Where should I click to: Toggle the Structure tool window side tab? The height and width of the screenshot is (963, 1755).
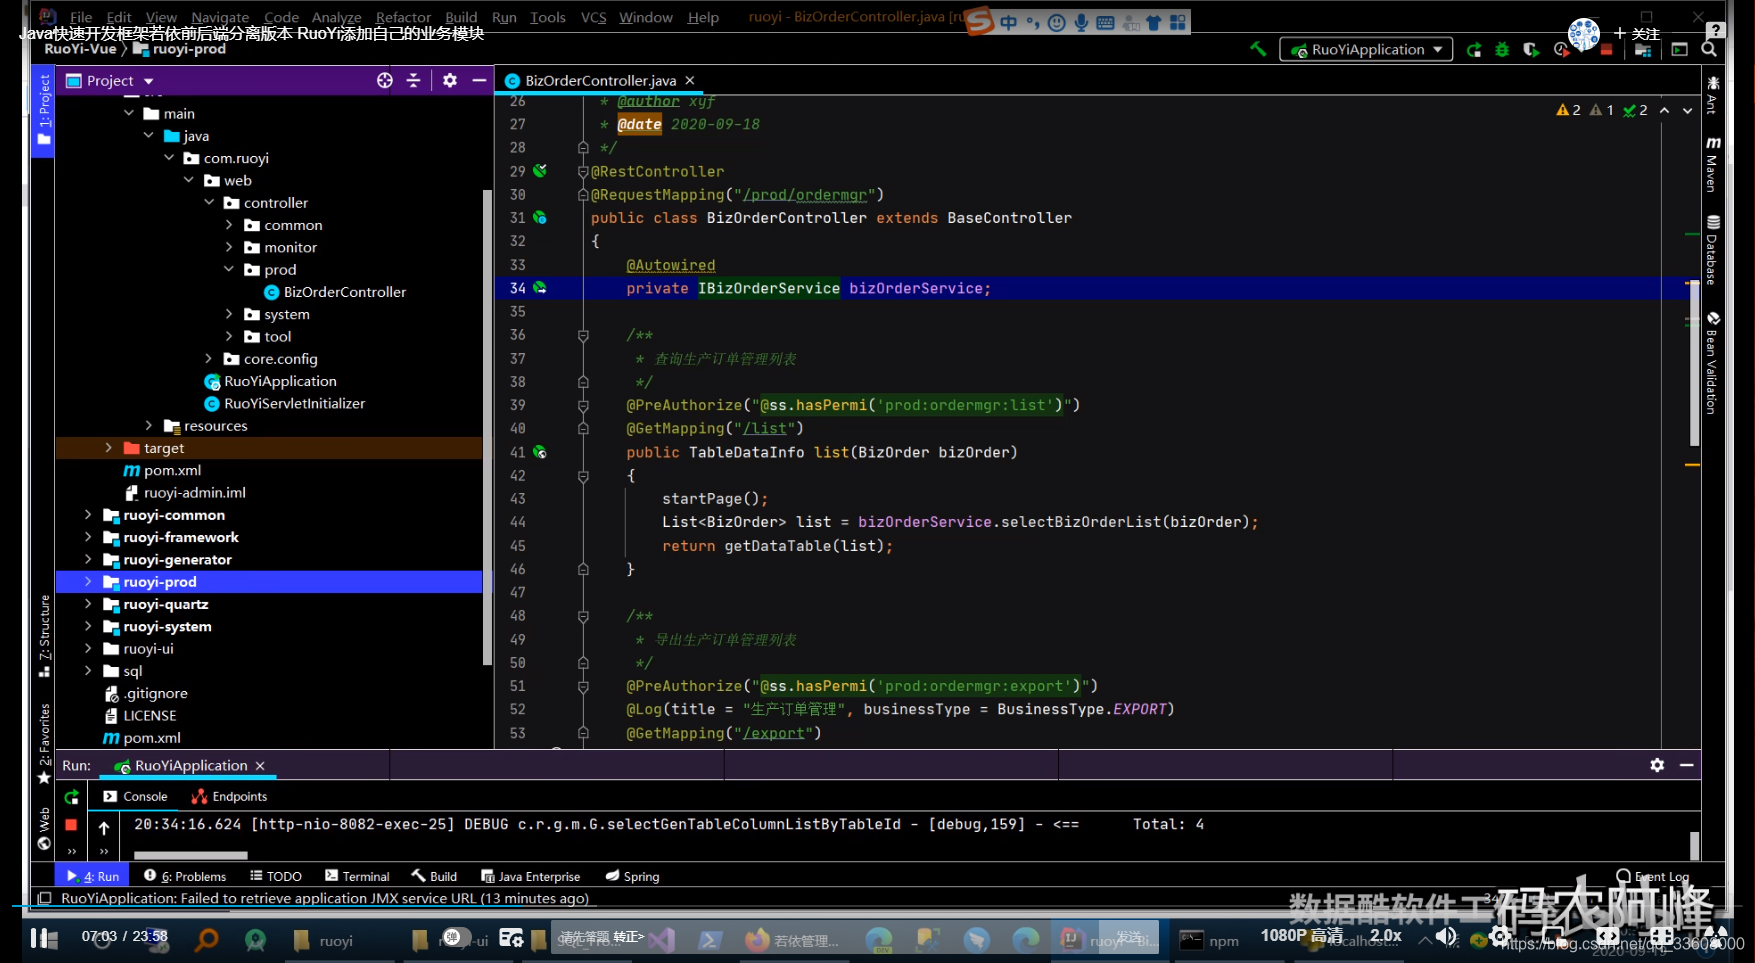[x=43, y=637]
